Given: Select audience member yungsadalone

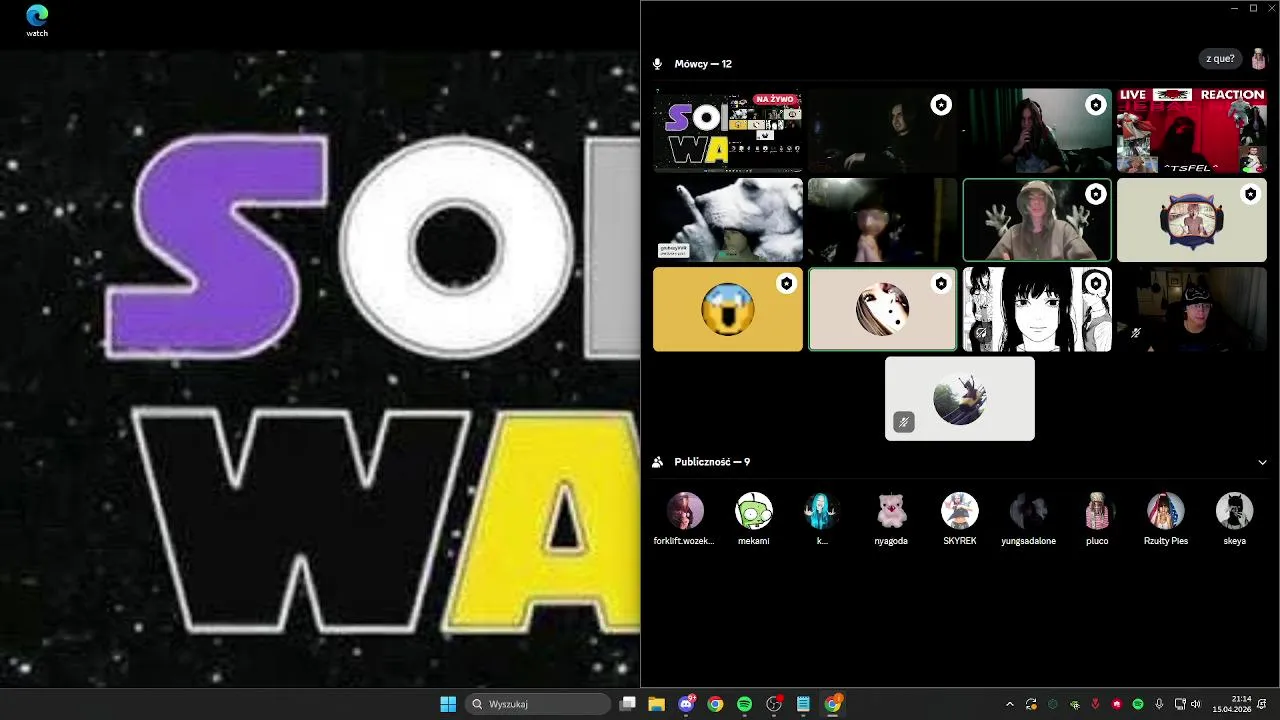Looking at the screenshot, I should [1029, 519].
